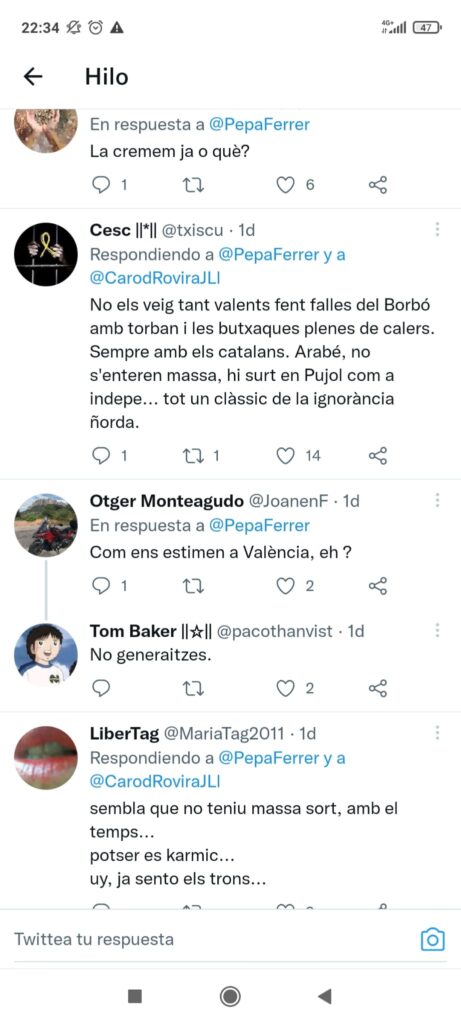
Task: Tap the Android home circle button
Action: coord(230,996)
